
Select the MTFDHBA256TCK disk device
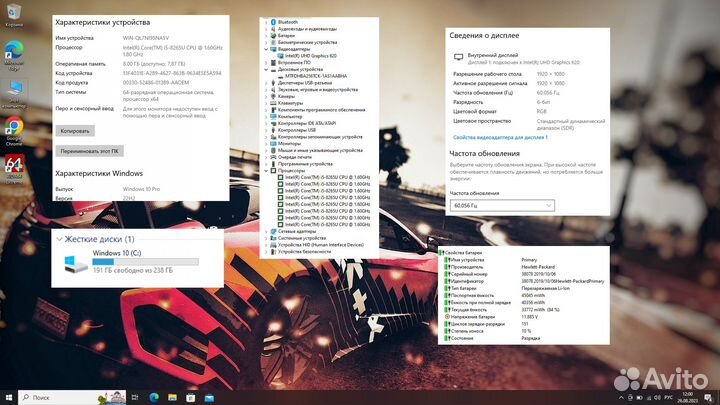click(x=316, y=76)
